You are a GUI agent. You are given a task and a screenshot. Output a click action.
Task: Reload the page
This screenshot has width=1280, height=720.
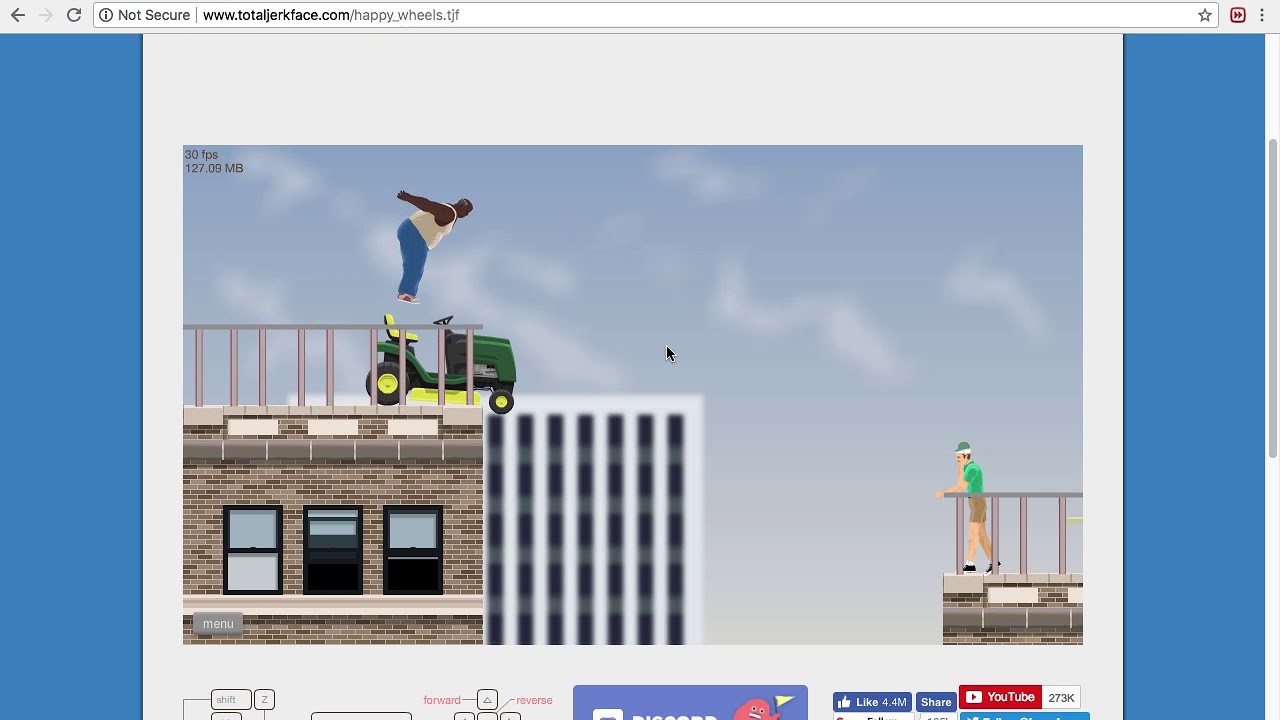tap(73, 15)
